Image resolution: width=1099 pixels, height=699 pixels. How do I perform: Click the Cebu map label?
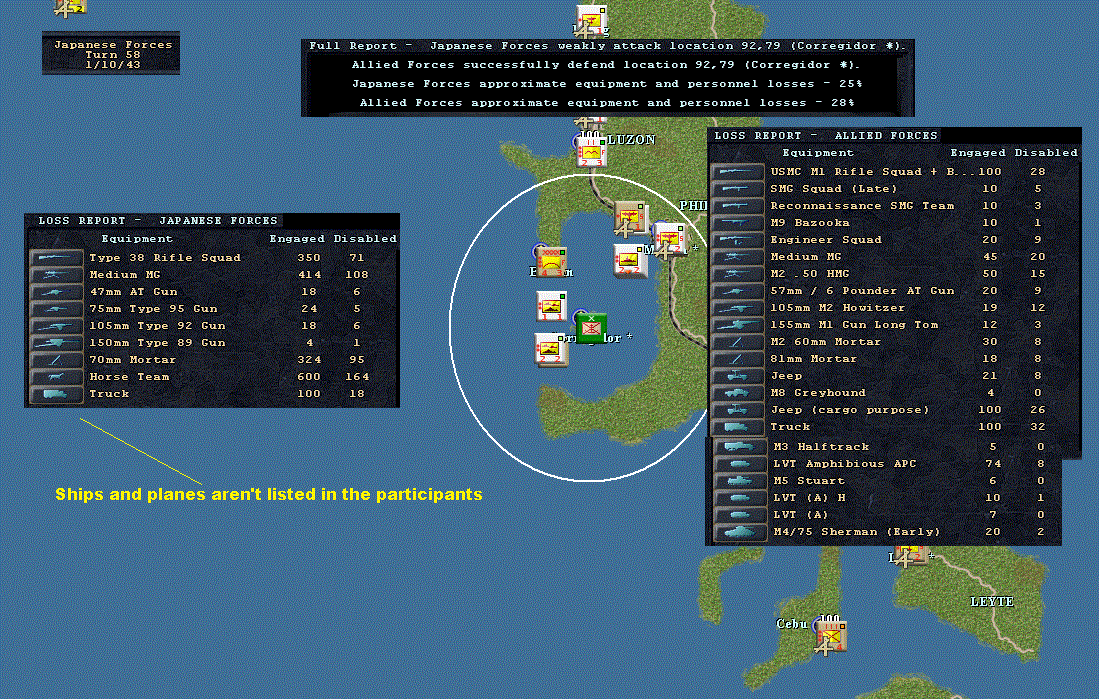click(x=792, y=623)
